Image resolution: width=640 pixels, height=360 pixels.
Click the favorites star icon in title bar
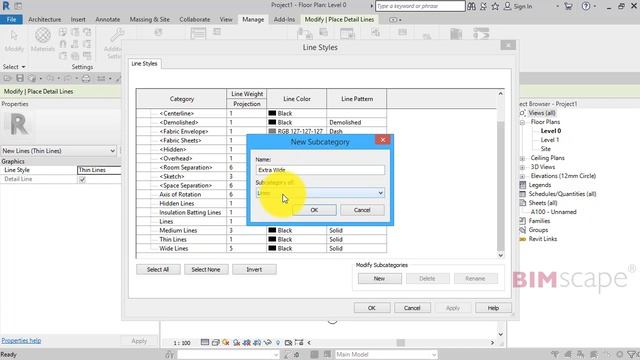coord(495,6)
